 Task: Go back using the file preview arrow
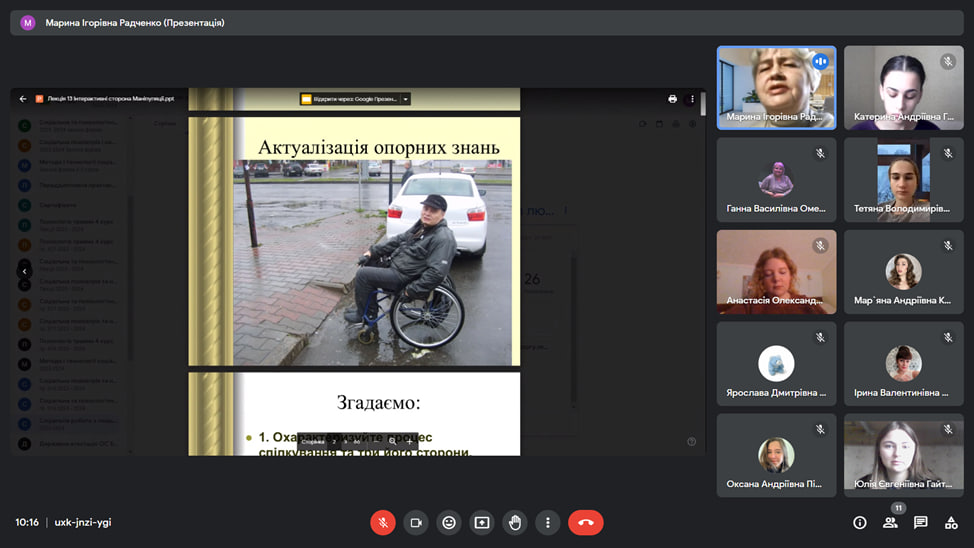tap(23, 99)
